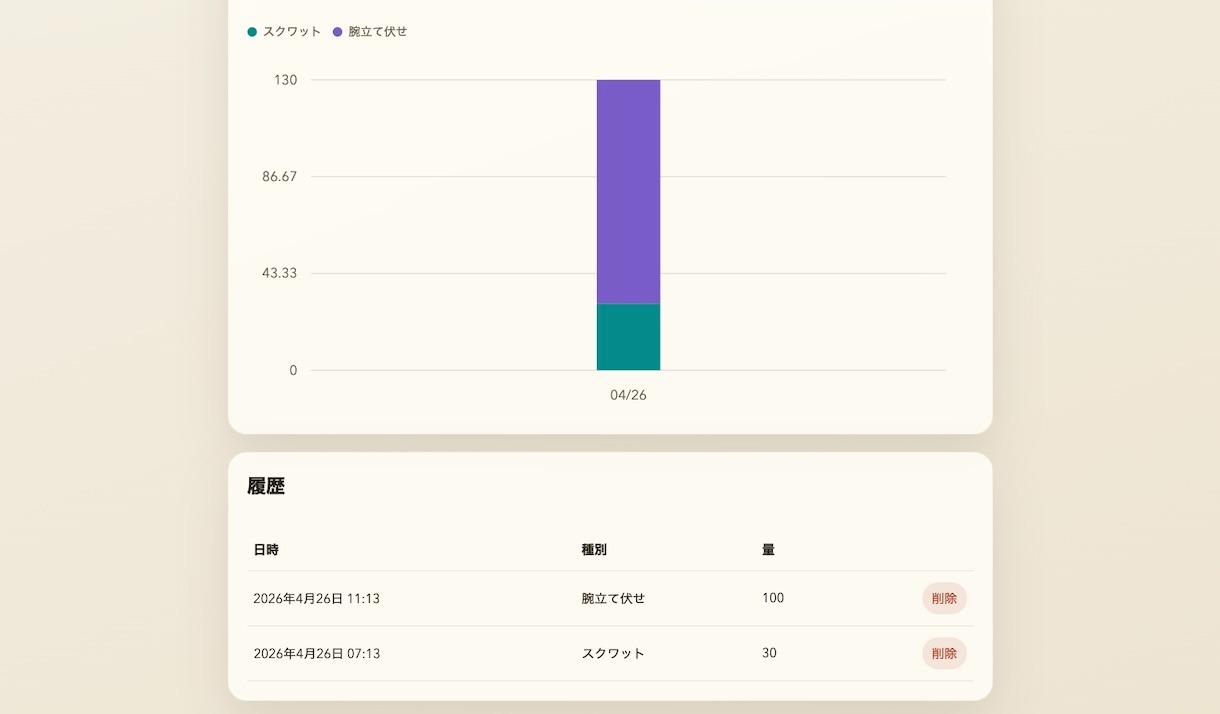Click the 30 amount value in history

[x=769, y=653]
